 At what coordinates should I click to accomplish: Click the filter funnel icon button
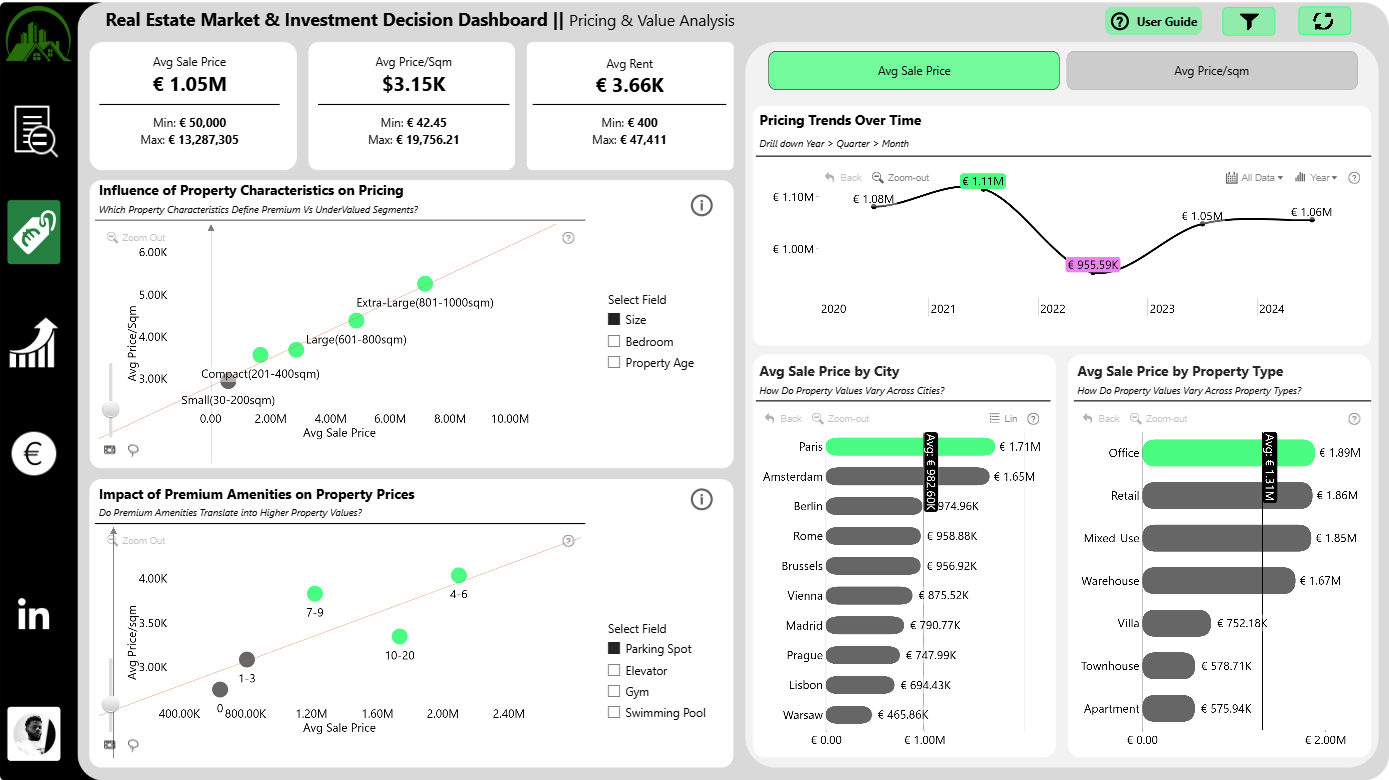pyautogui.click(x=1249, y=21)
